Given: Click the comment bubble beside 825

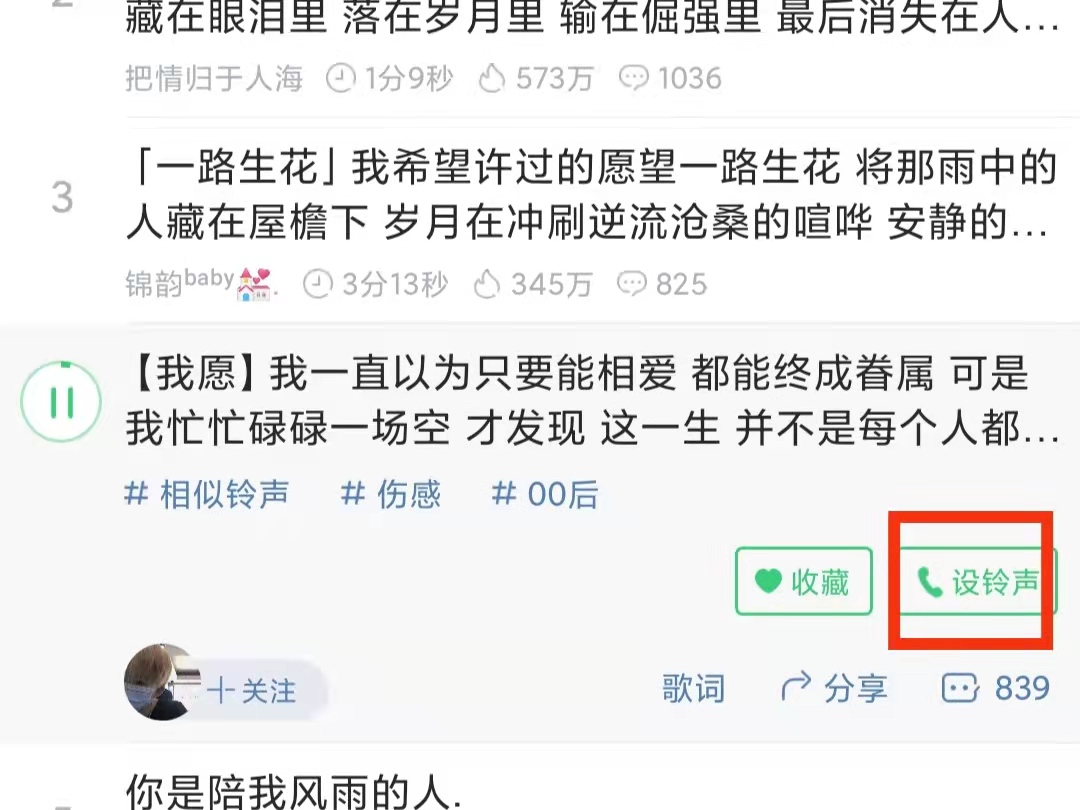Looking at the screenshot, I should (x=631, y=284).
